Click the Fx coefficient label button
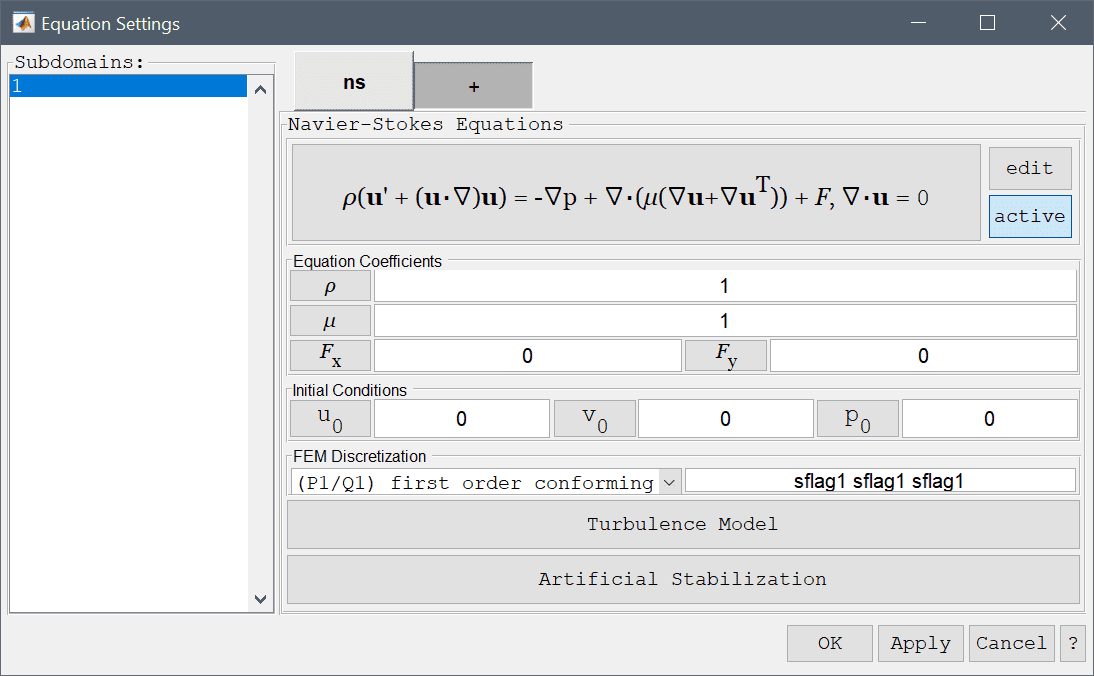The width and height of the screenshot is (1094, 676). click(330, 355)
